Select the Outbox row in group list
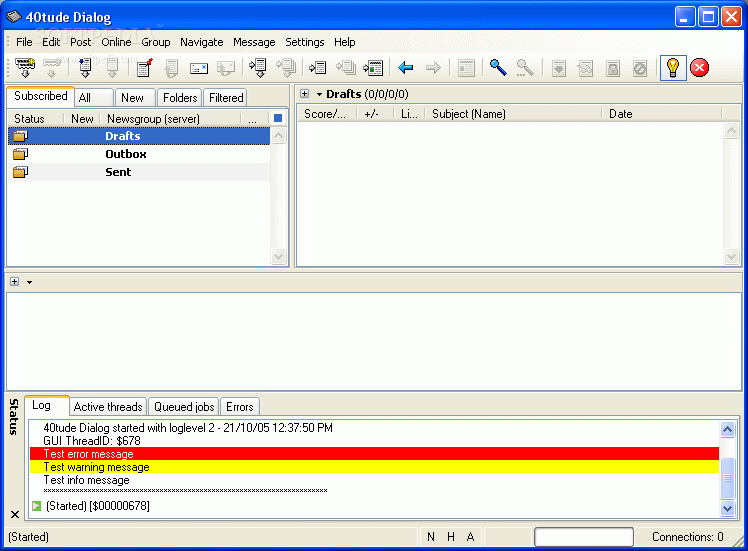This screenshot has width=748, height=551. (139, 154)
